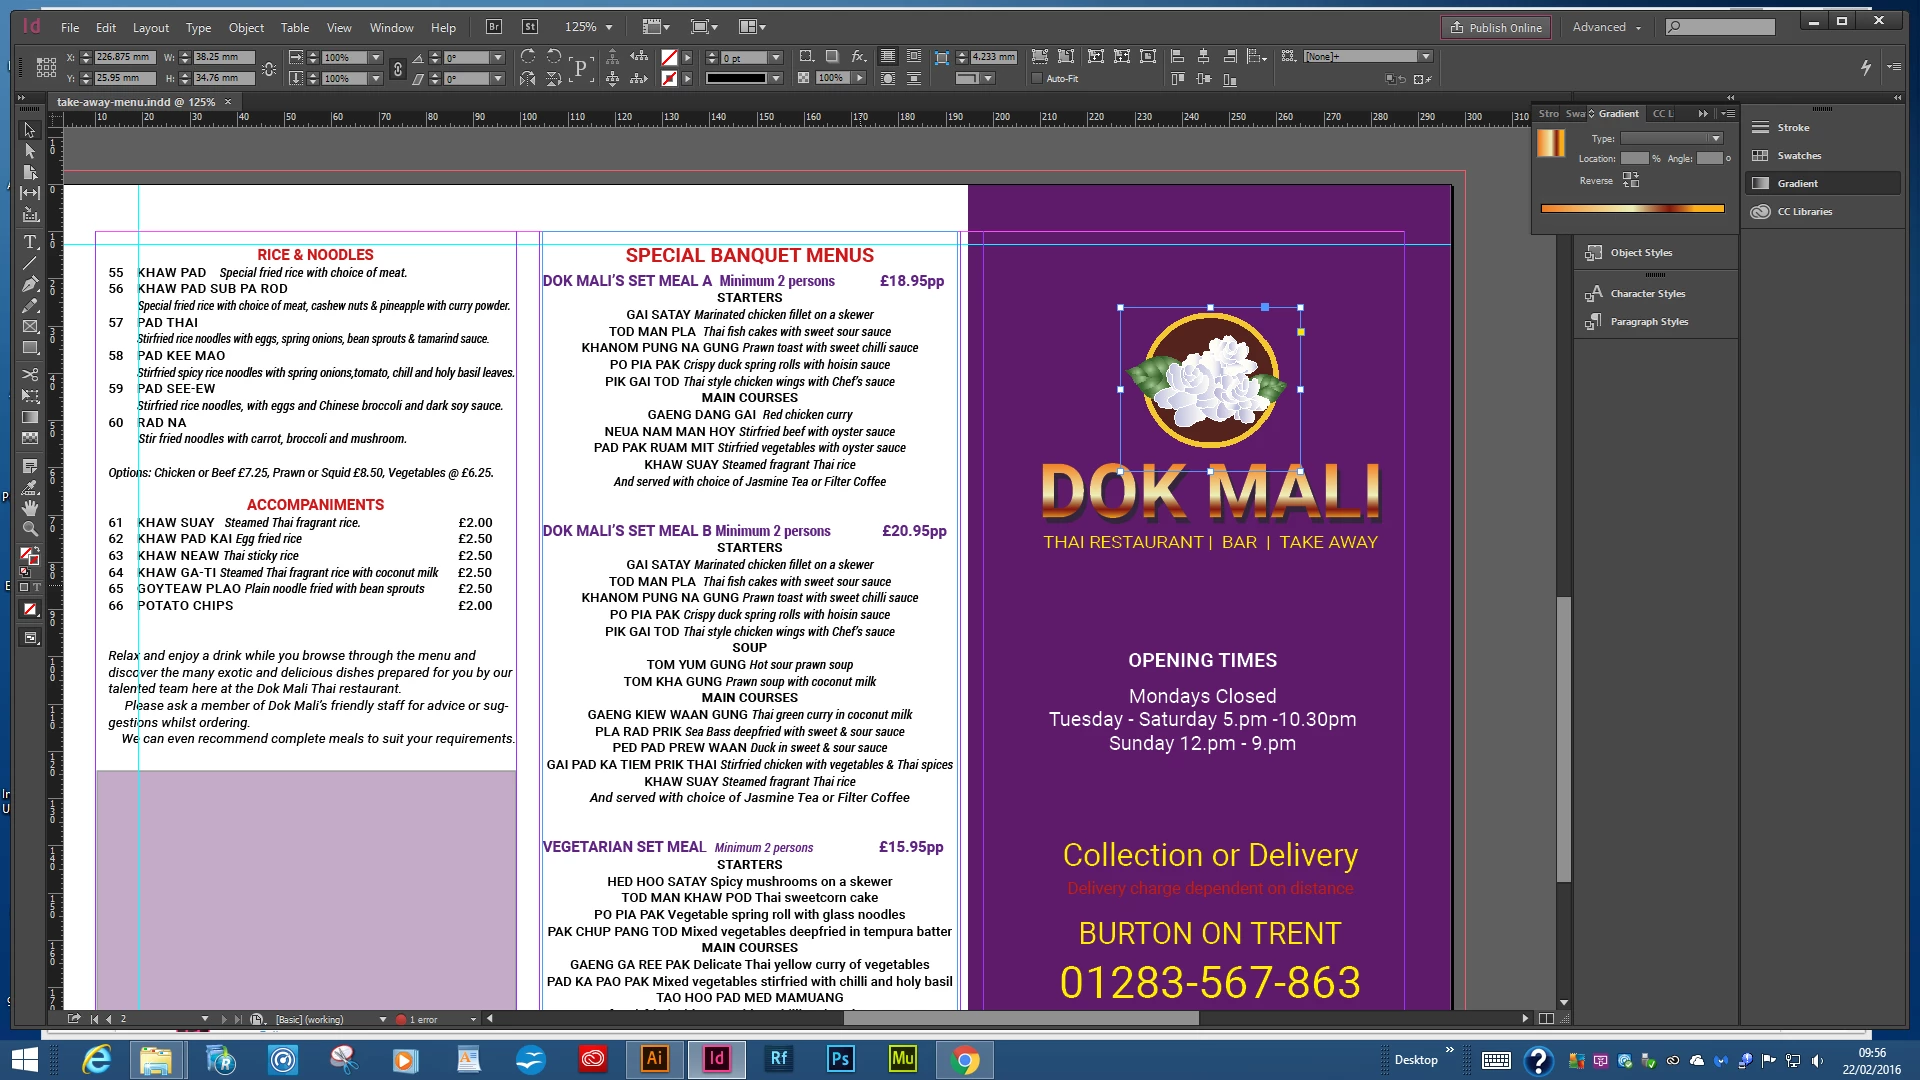Select the Hand tool
The width and height of the screenshot is (1920, 1080).
point(30,508)
